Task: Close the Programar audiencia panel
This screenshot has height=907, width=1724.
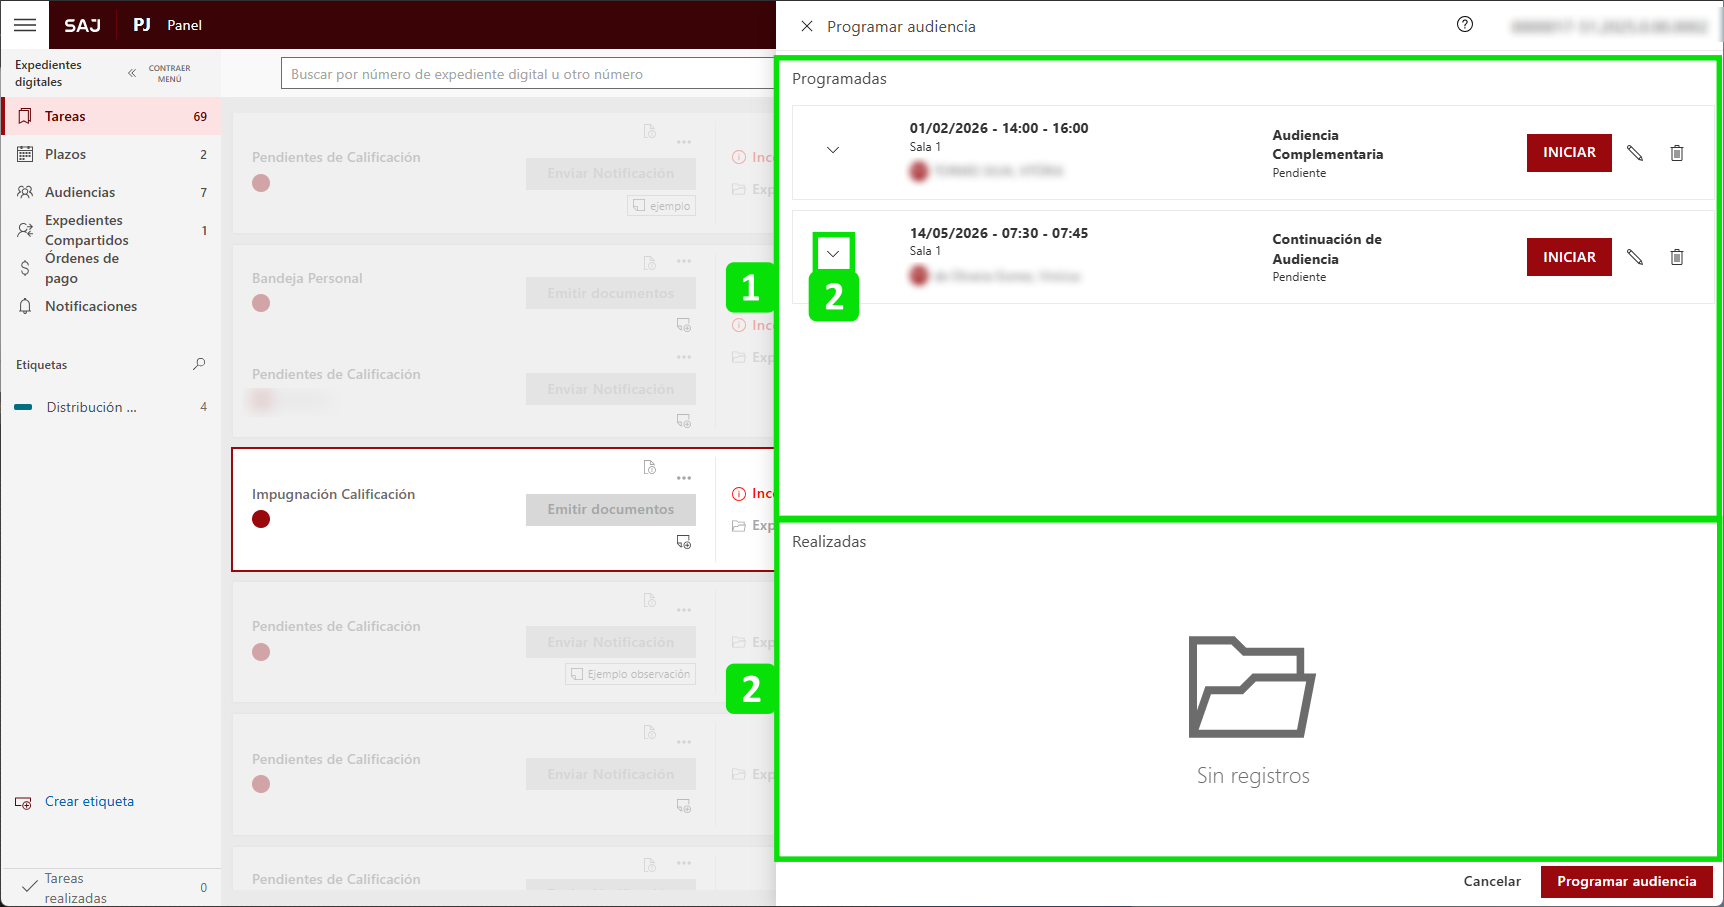Action: pos(806,26)
